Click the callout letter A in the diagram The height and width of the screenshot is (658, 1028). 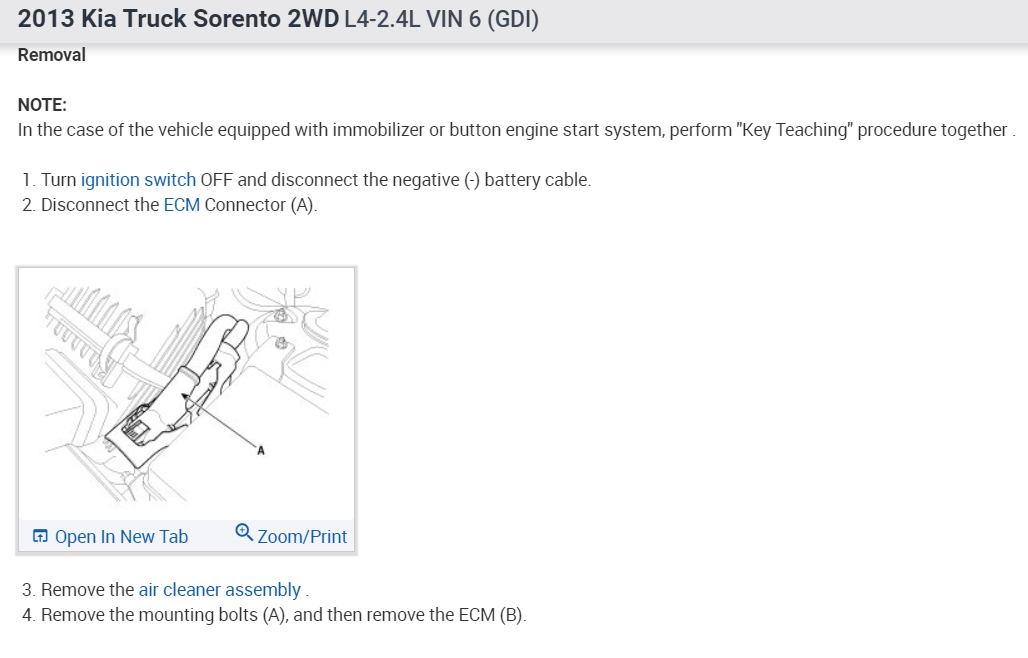tap(261, 452)
